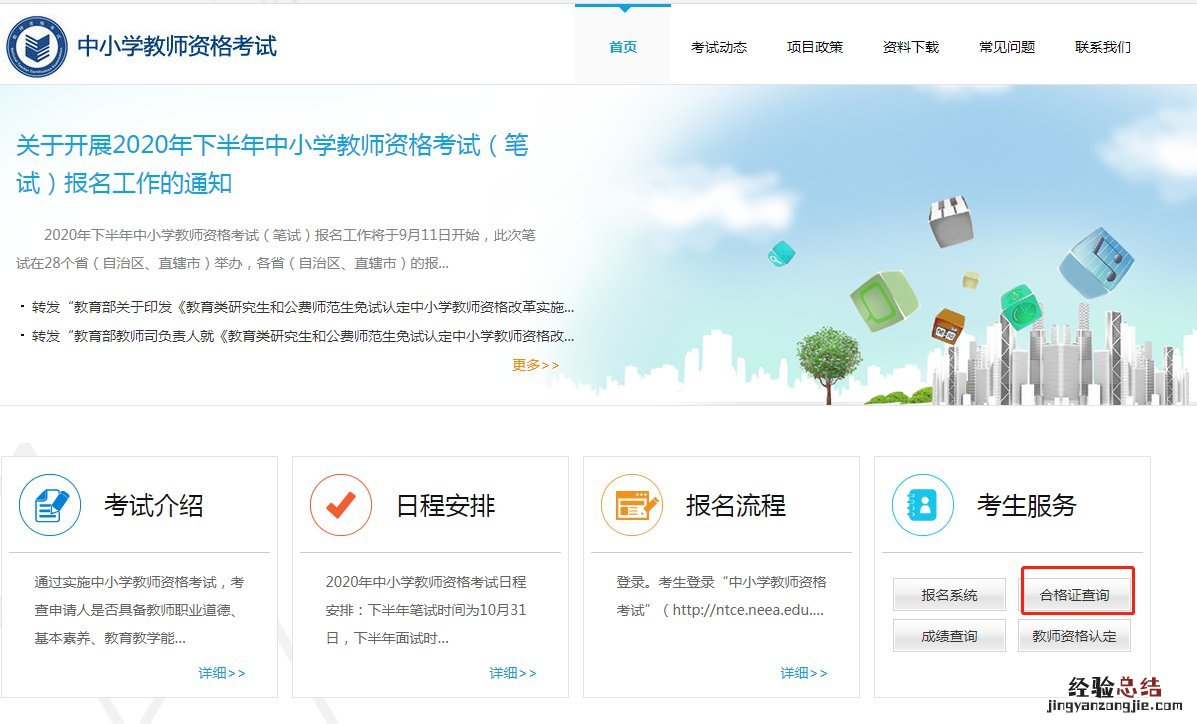
Task: Click the banner summary starting 2020年下半年中小学教师资格考试
Action: click(276, 249)
